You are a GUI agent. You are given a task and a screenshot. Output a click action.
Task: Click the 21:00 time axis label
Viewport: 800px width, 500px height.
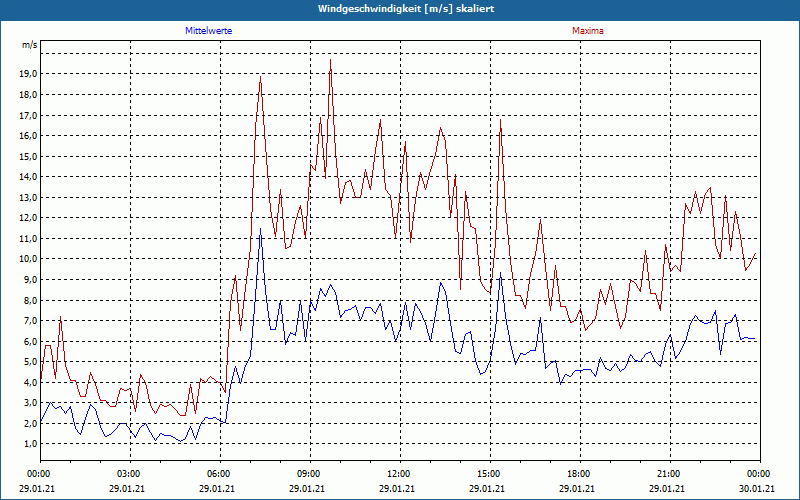pos(670,474)
